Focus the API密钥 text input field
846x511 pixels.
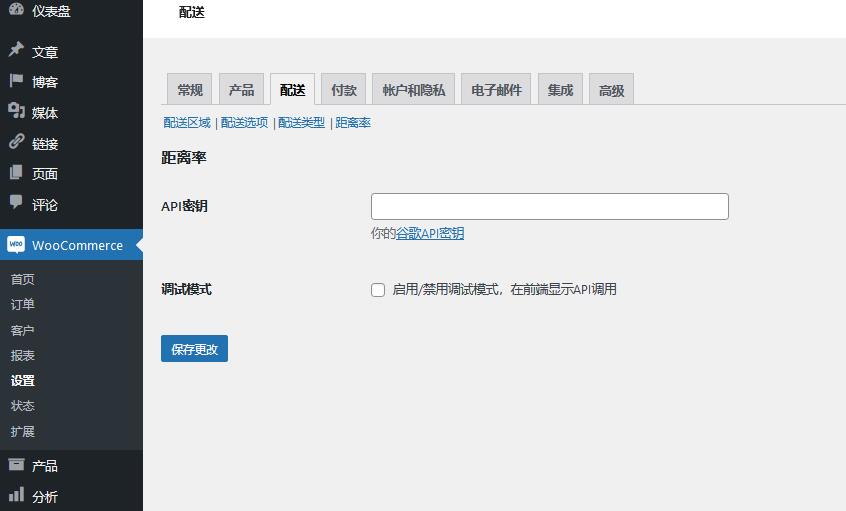pos(549,207)
